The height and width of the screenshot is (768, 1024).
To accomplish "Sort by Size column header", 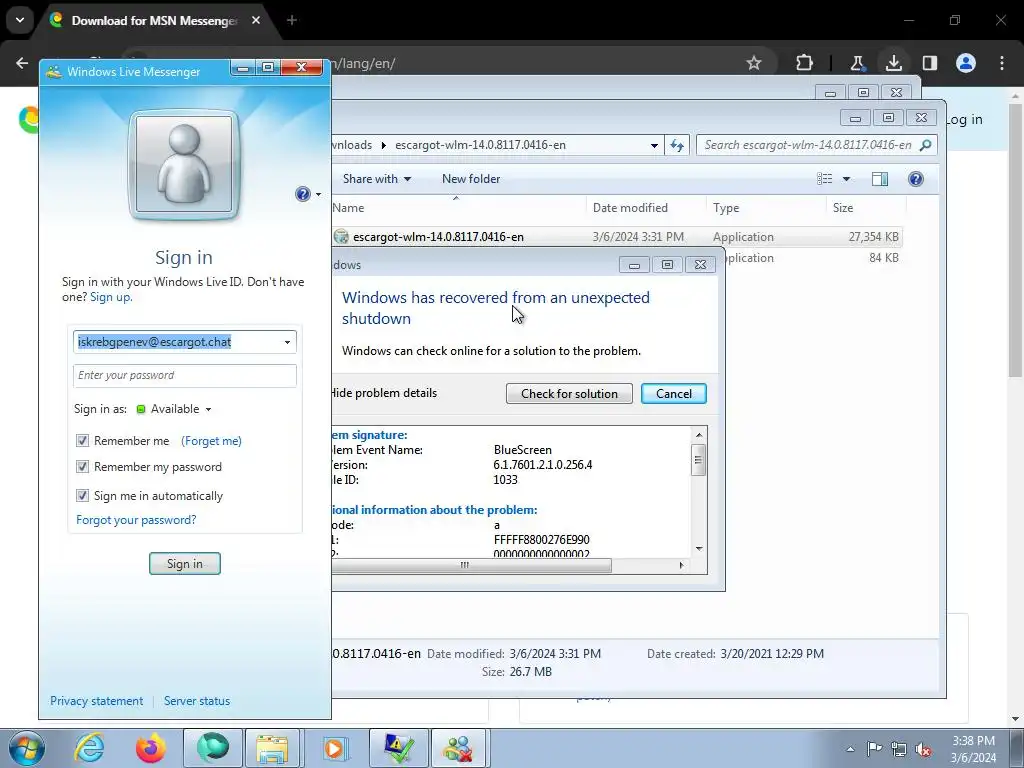I will pyautogui.click(x=866, y=208).
